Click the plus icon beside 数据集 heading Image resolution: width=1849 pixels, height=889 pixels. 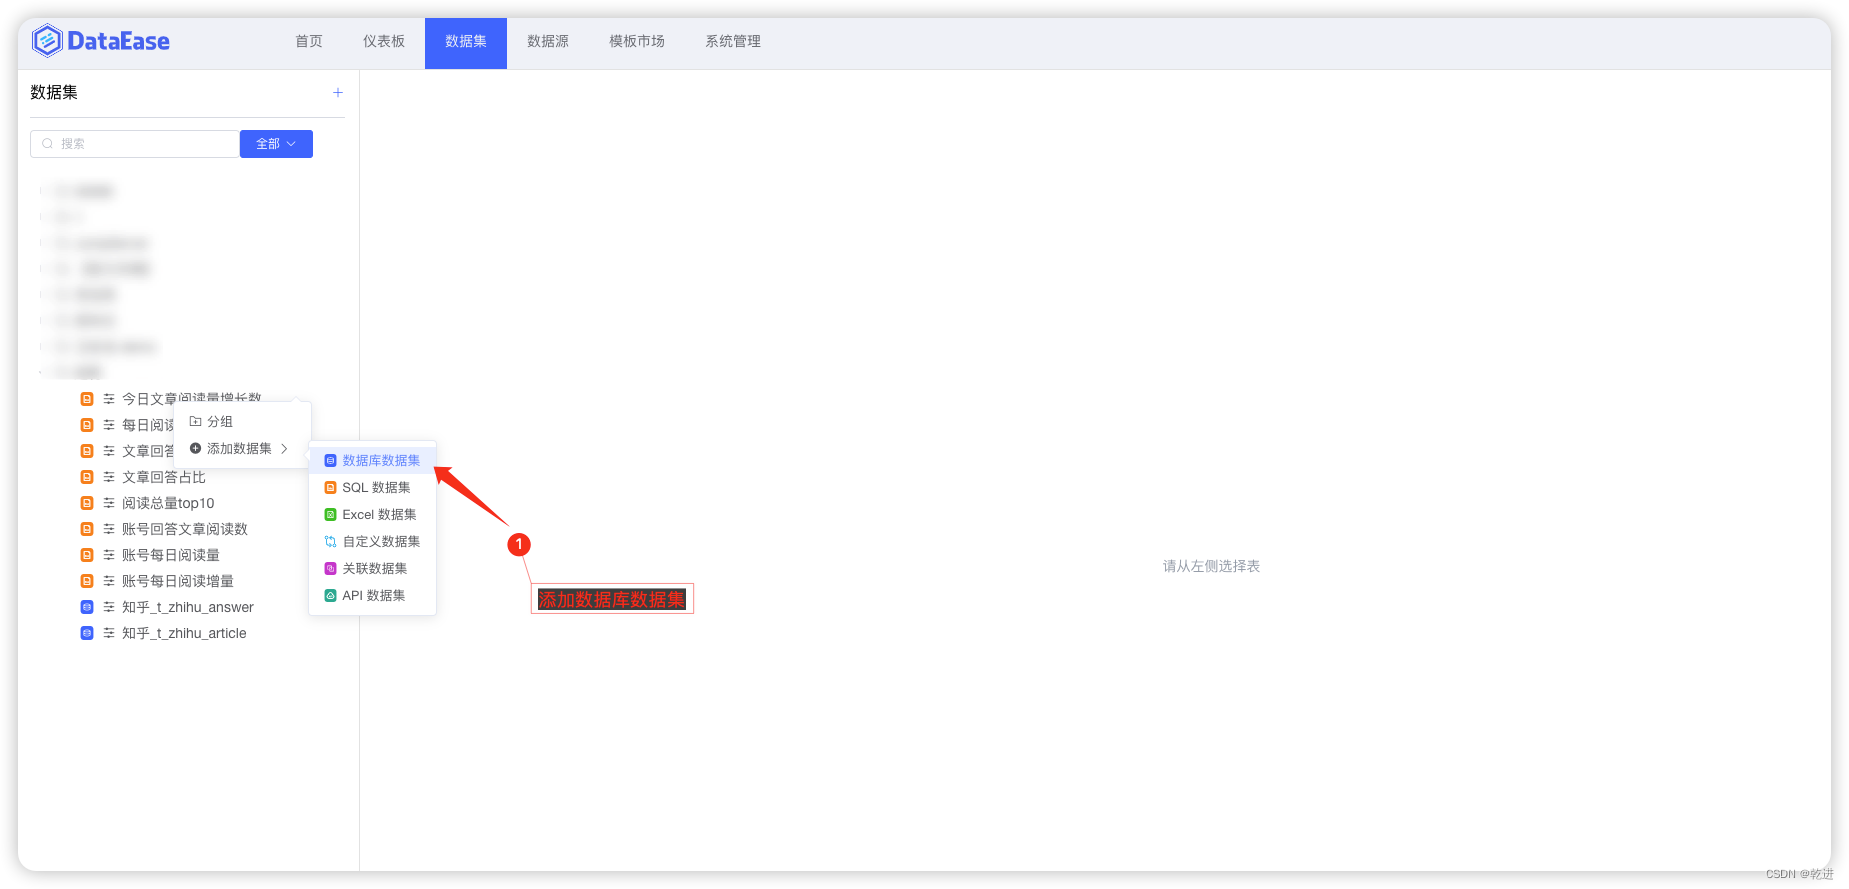tap(338, 93)
